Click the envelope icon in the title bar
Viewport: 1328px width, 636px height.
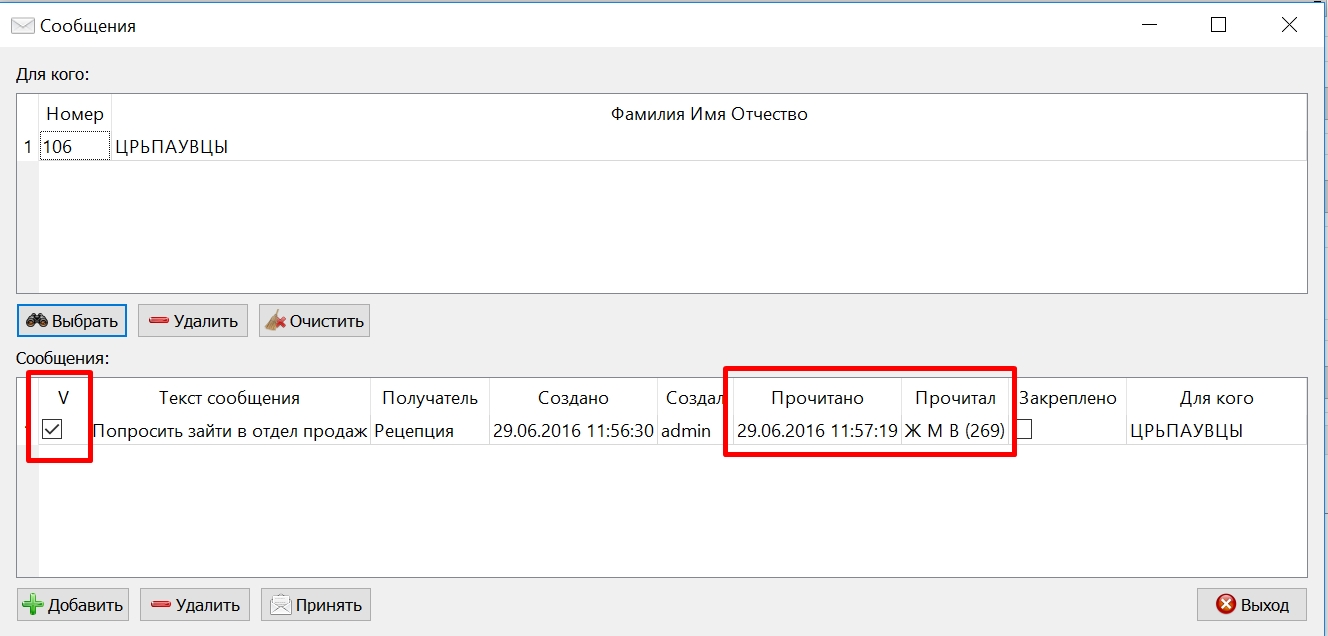(x=22, y=26)
